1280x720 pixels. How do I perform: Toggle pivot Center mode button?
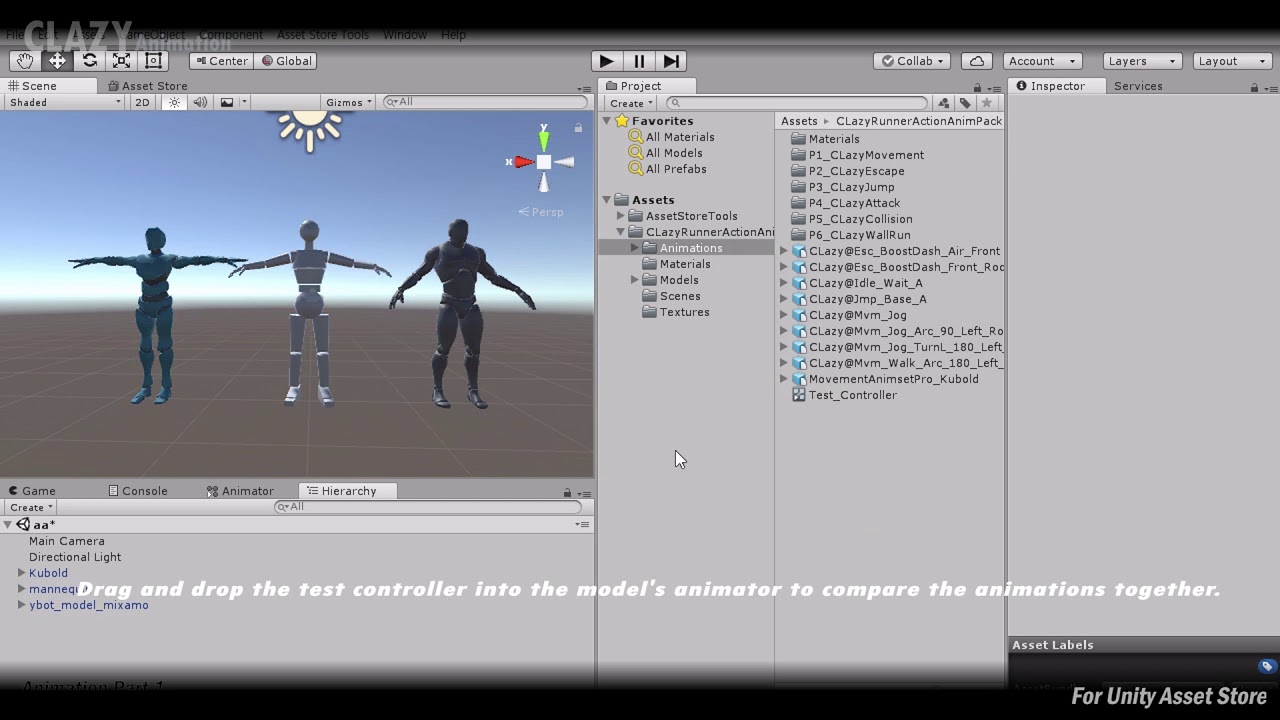point(221,61)
